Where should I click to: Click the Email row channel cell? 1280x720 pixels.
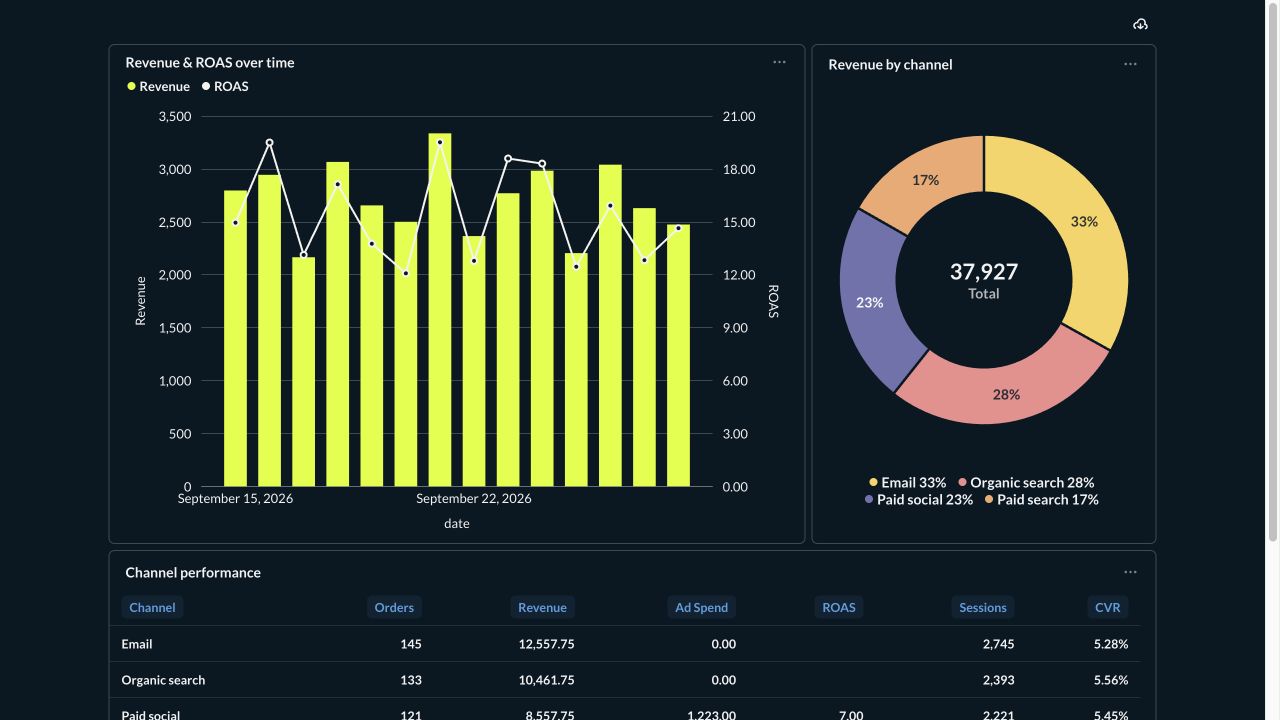coord(137,644)
